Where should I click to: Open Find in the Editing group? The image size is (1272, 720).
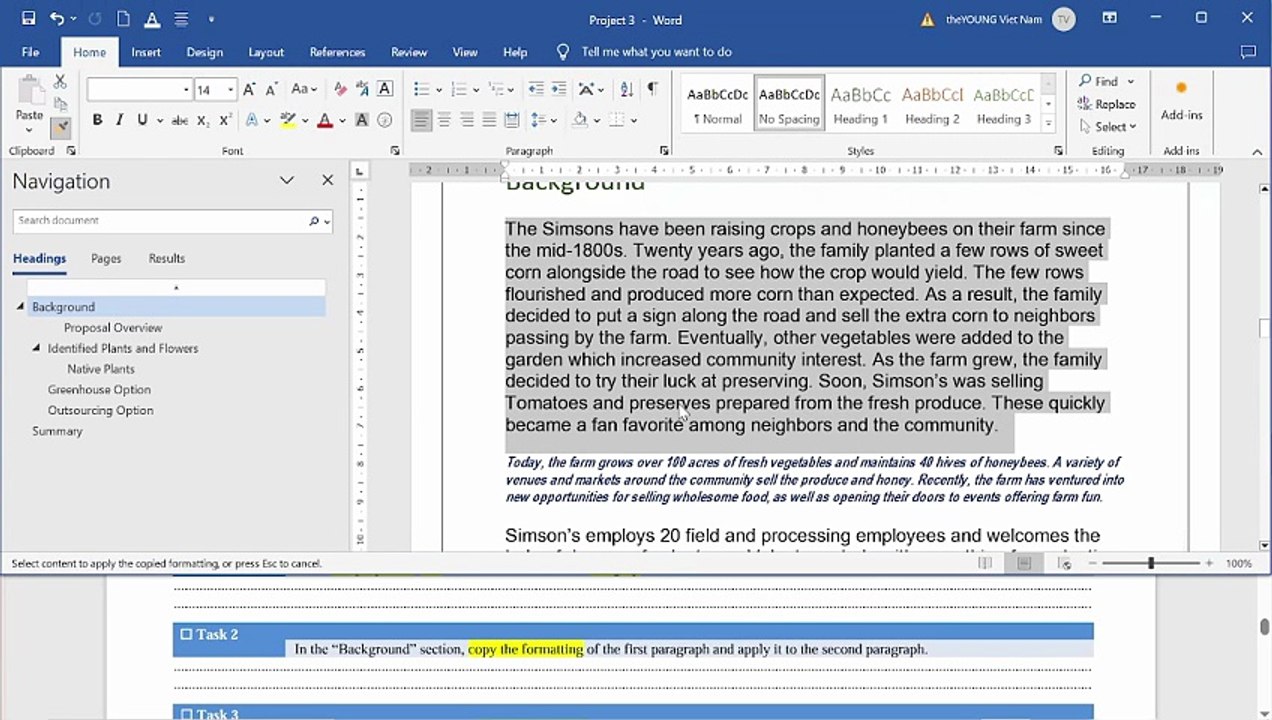1099,81
